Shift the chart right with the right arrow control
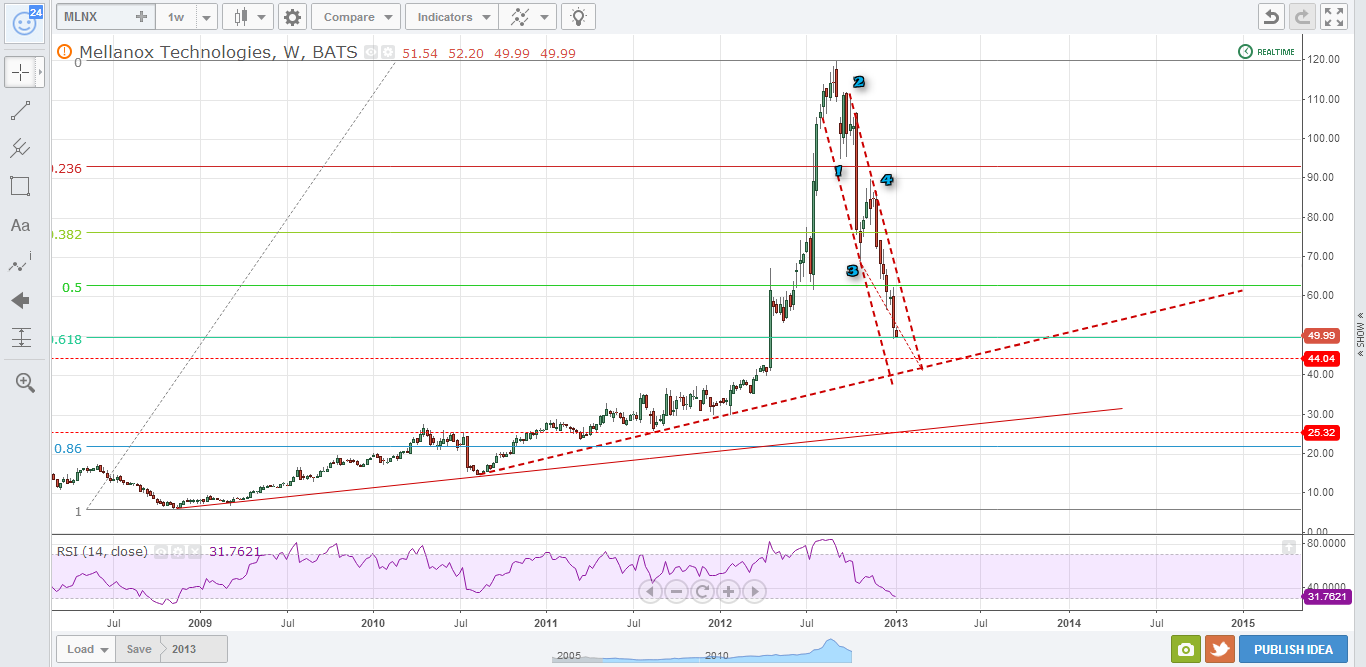Viewport: 1366px width, 667px height. (x=754, y=591)
